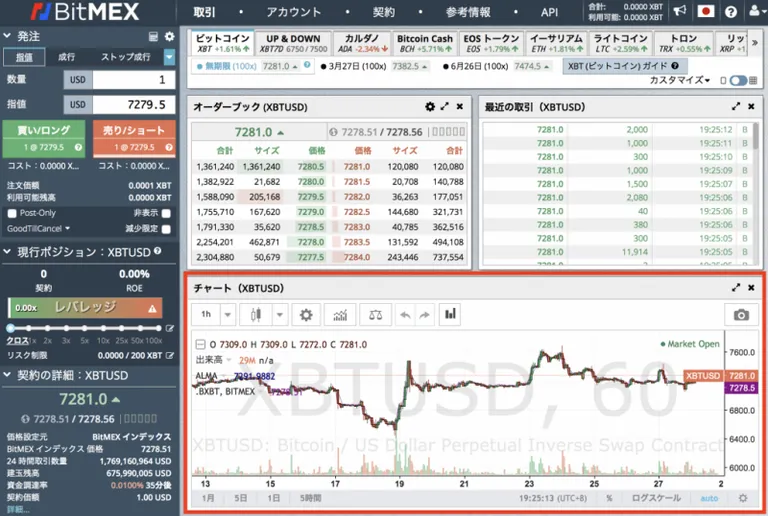The image size is (768, 516).
Task: Open アカウント menu
Action: [293, 12]
